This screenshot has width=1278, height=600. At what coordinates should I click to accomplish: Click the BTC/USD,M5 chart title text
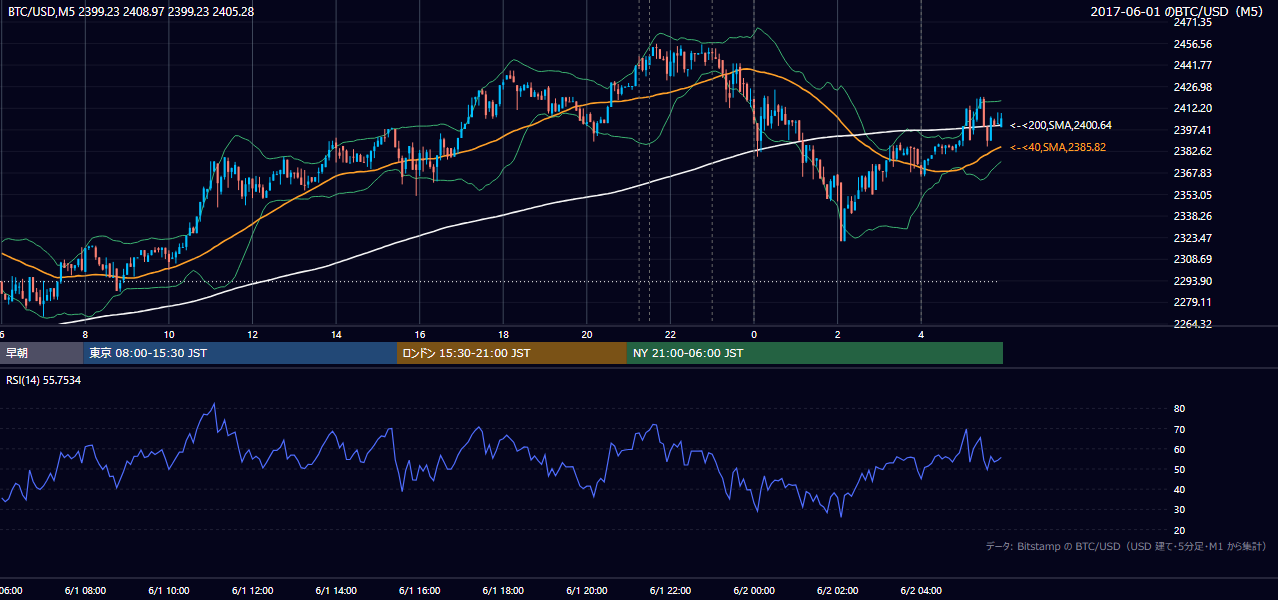pos(131,11)
